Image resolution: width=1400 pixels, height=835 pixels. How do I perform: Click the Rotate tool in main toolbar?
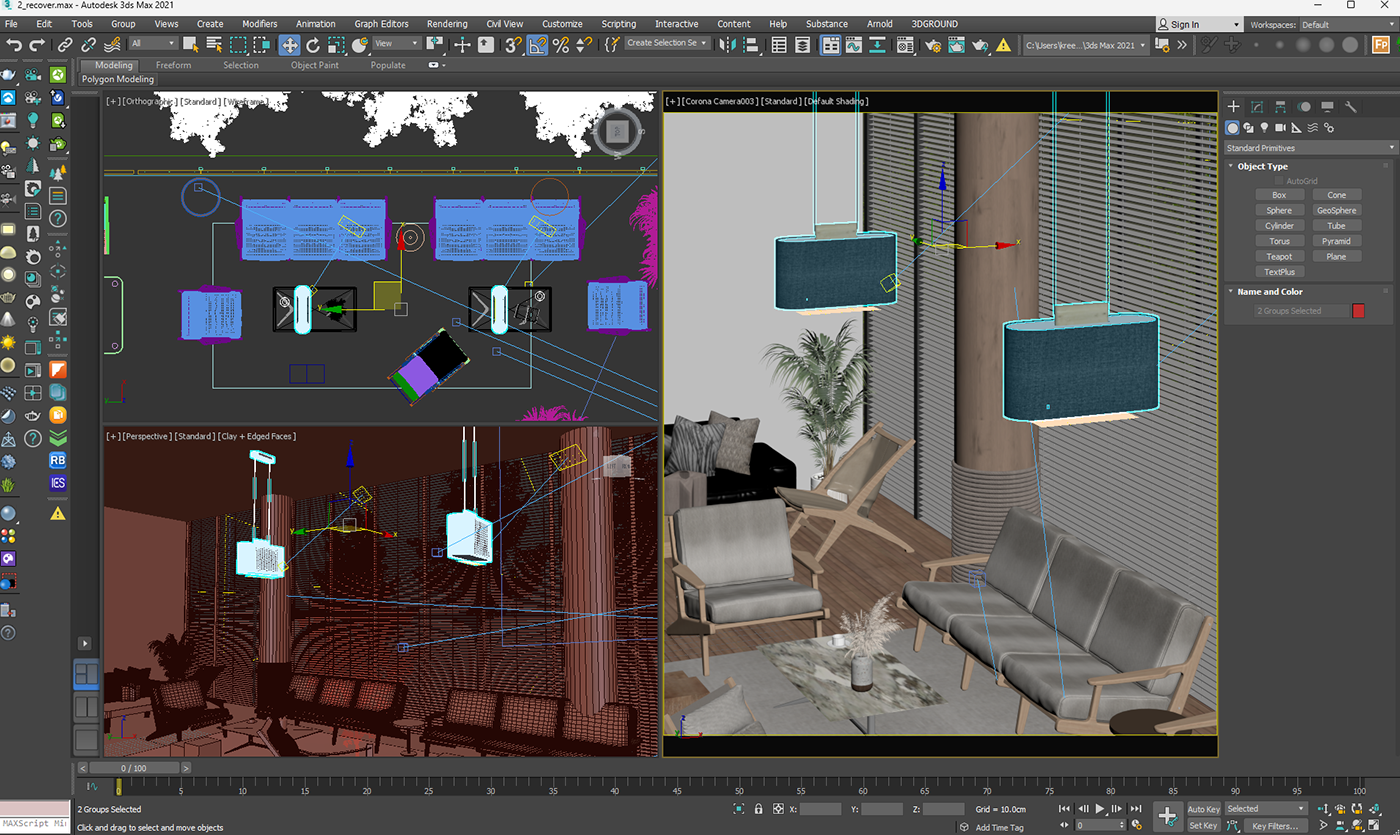313,44
